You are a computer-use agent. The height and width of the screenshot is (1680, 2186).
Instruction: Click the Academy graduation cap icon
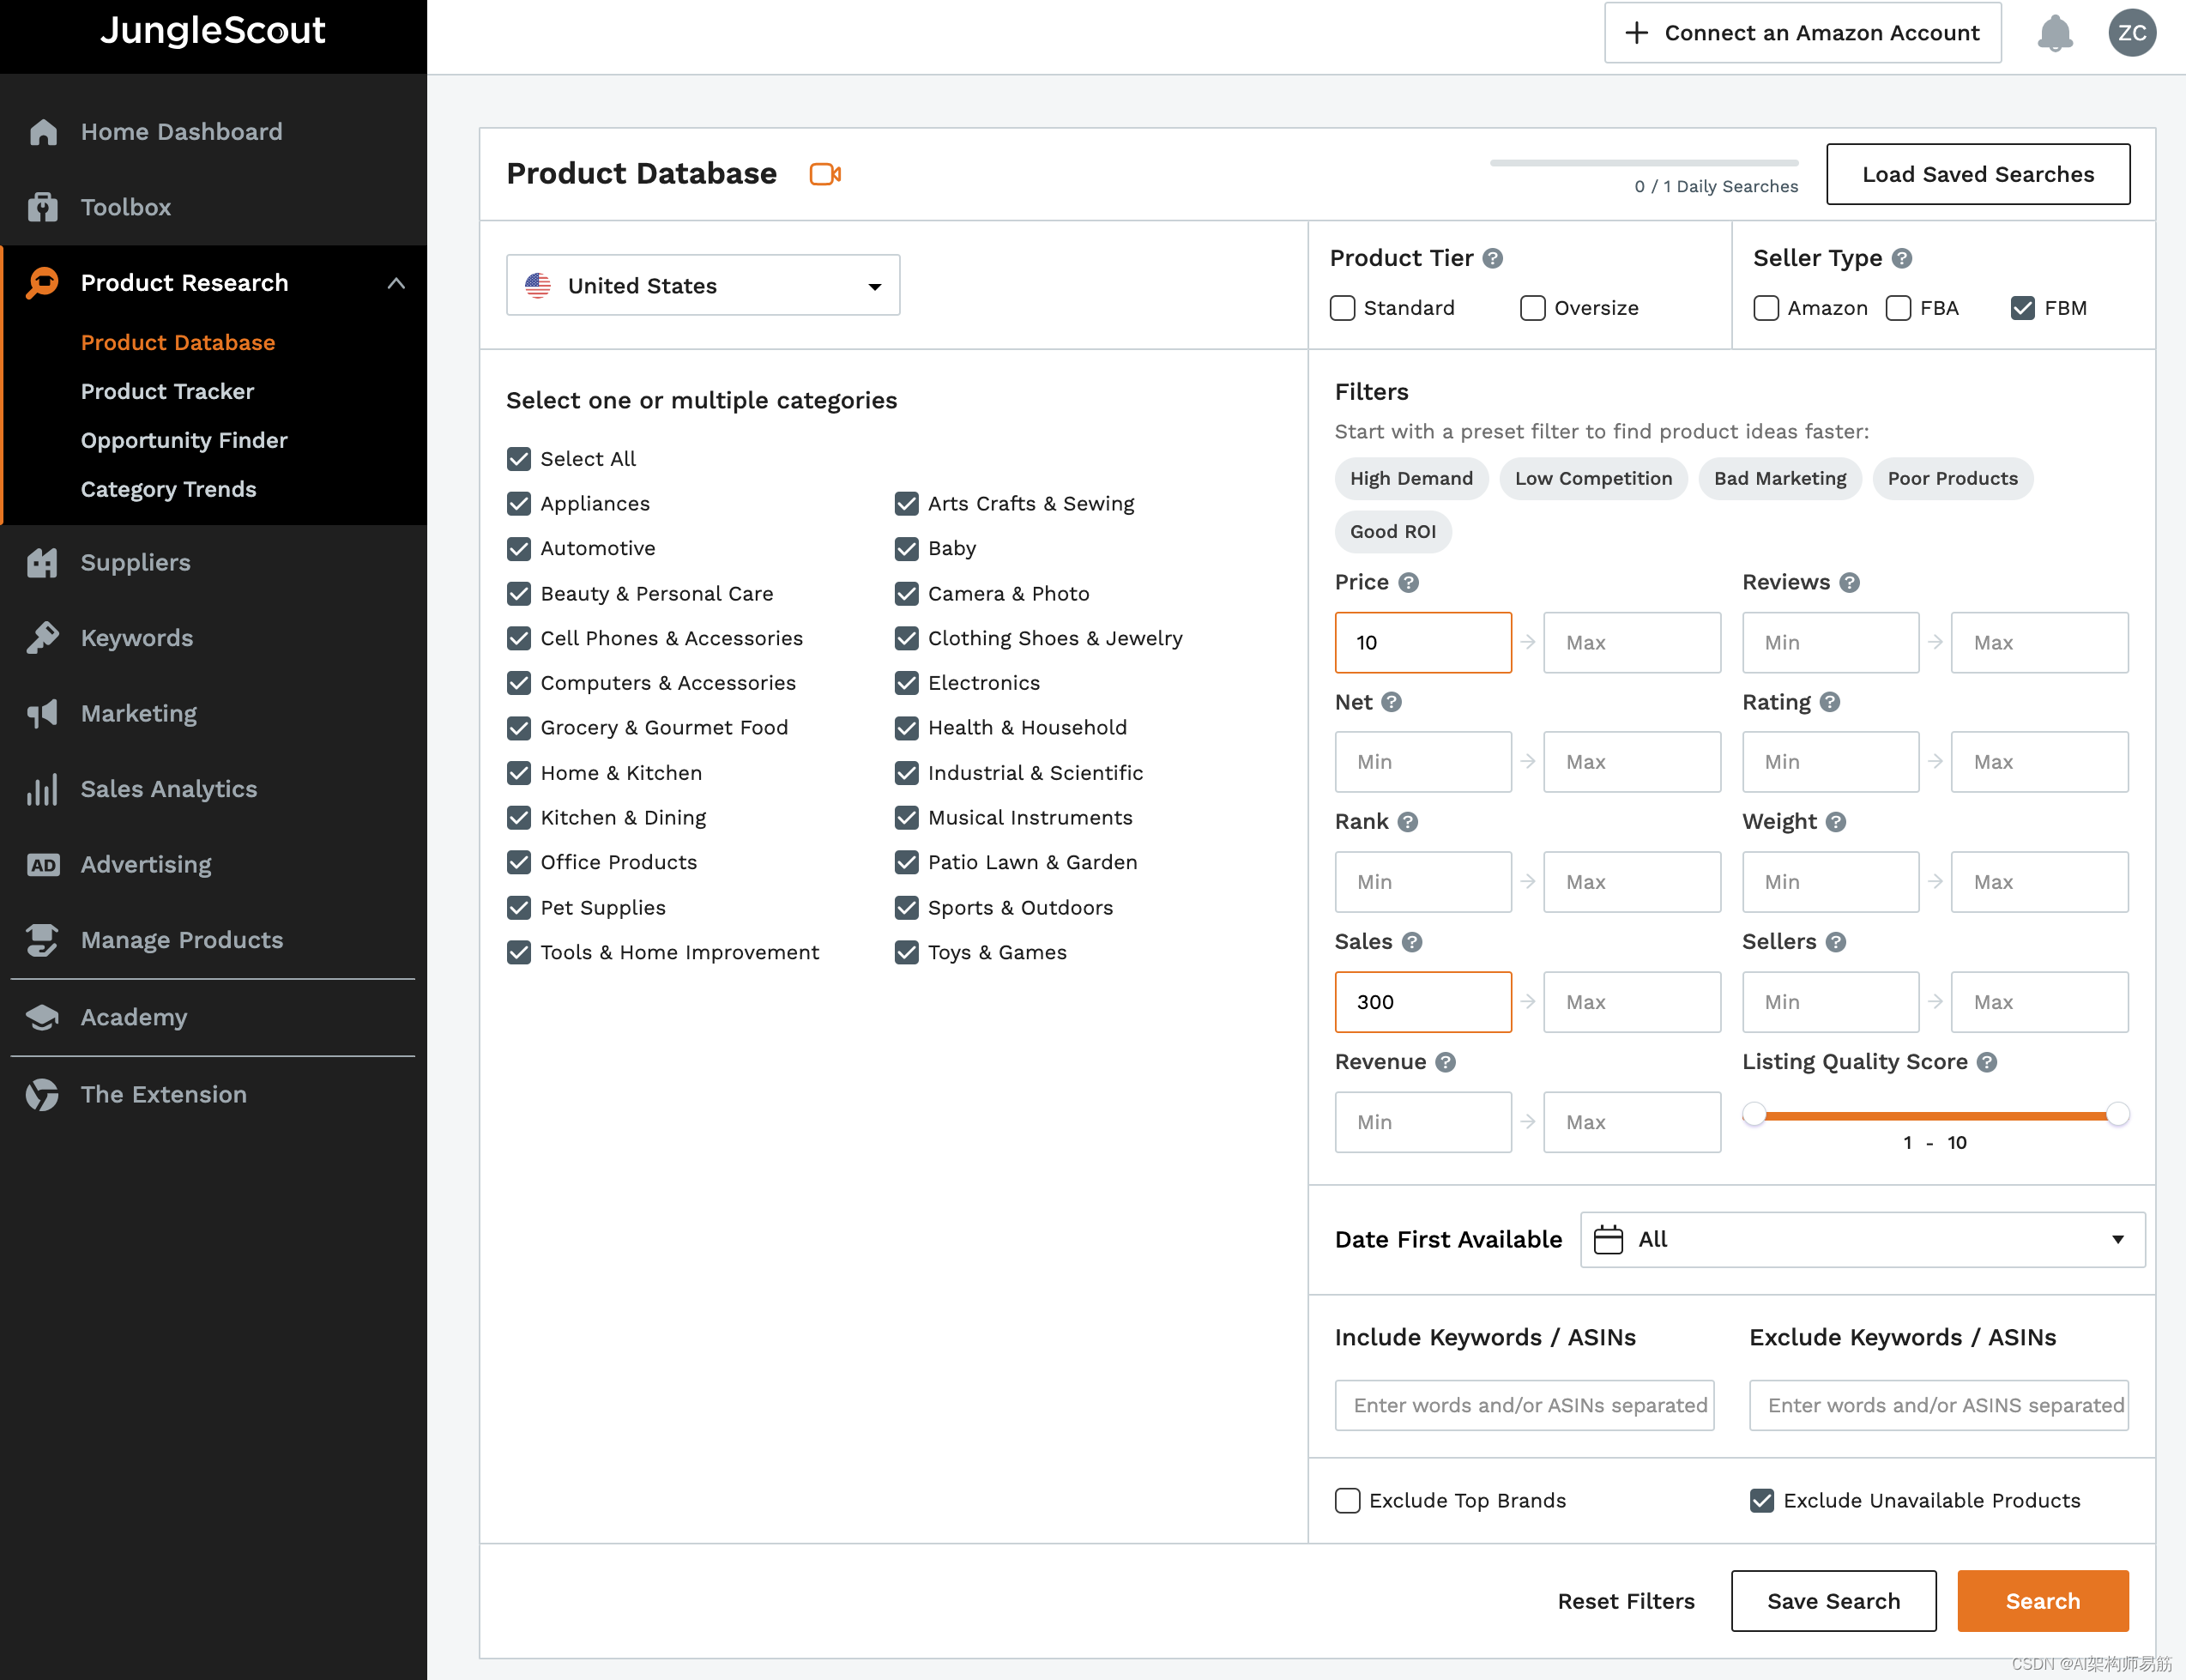point(43,1017)
